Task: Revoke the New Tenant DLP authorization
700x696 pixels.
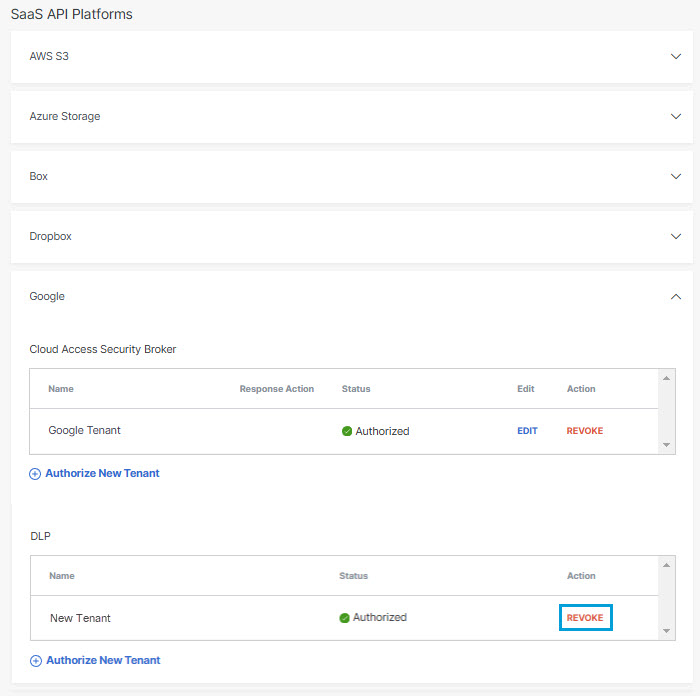Action: (x=585, y=617)
